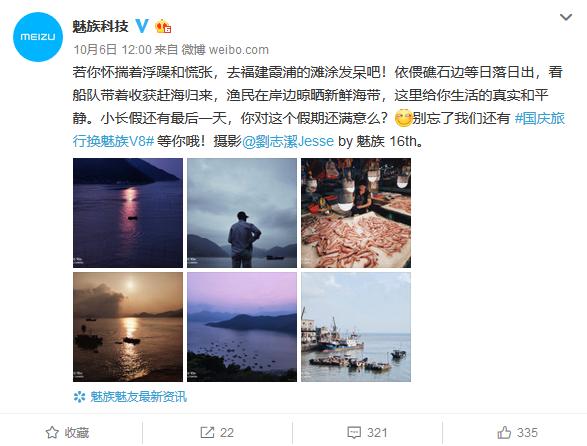
Task: View the purple sunset water reflection photo
Action: [128, 213]
